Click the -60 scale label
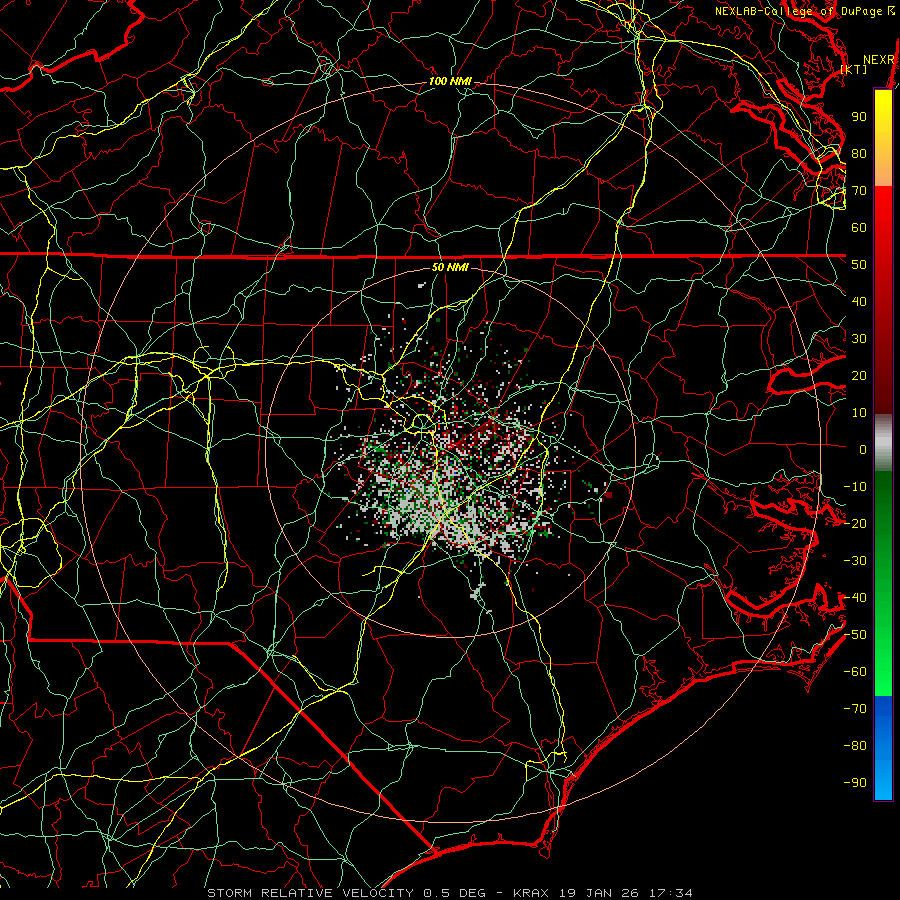This screenshot has height=900, width=900. (855, 672)
